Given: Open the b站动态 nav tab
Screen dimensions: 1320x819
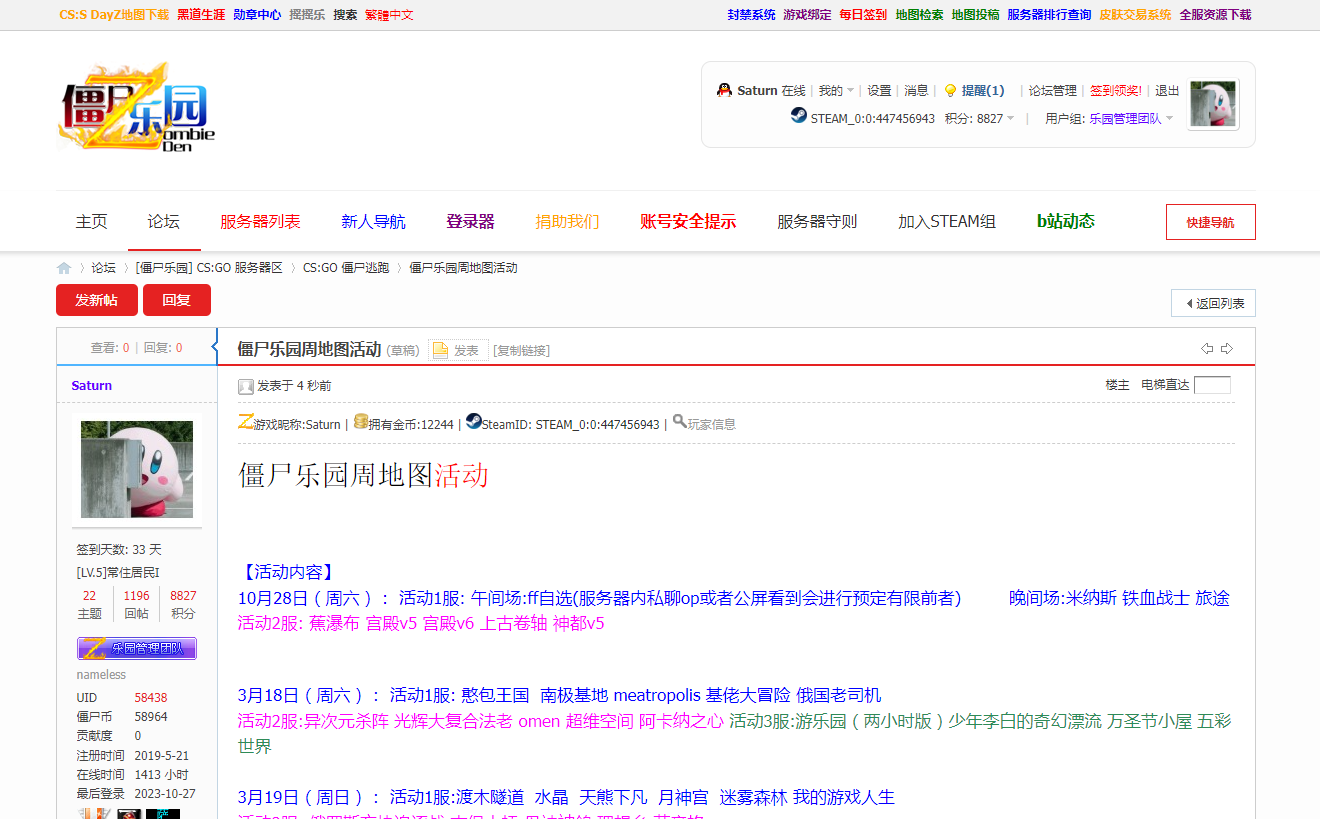Looking at the screenshot, I should pyautogui.click(x=1066, y=222).
